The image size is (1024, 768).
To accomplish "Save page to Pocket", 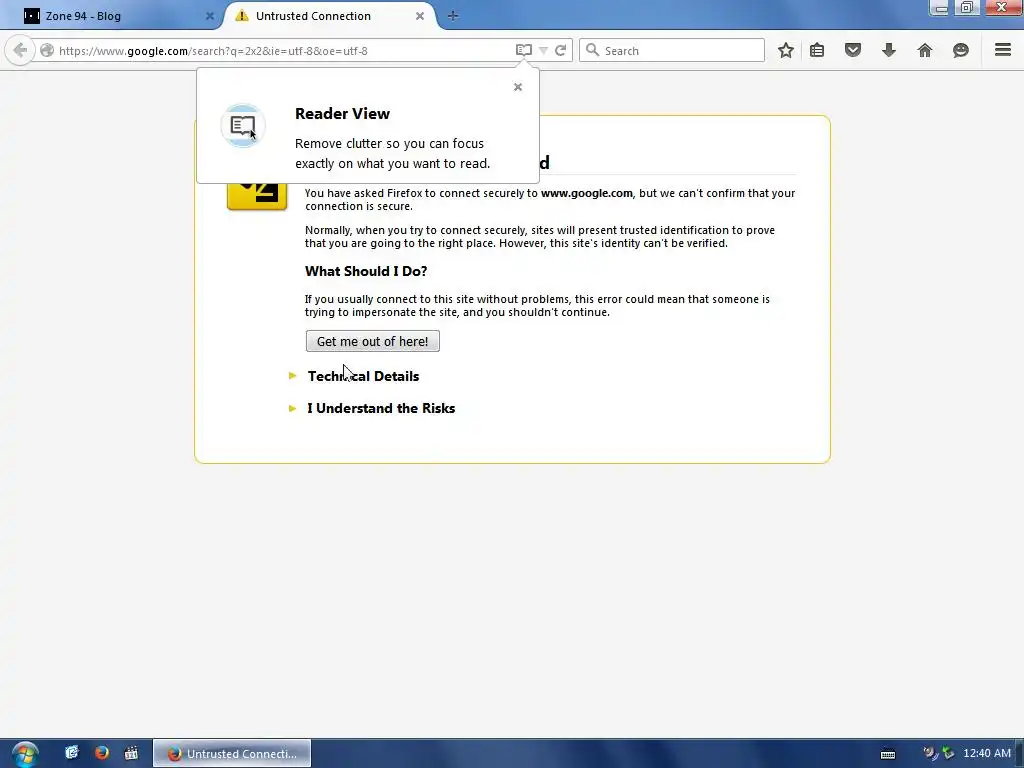I will tap(853, 50).
